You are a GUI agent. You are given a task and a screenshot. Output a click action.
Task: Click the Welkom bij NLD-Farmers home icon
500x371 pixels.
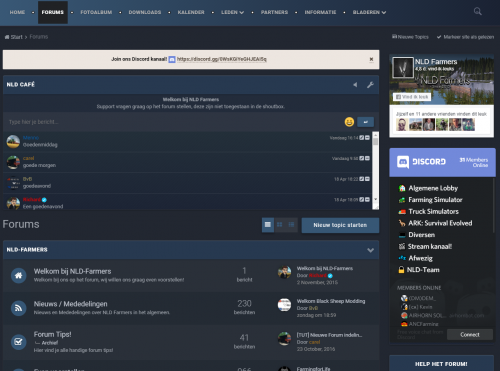[19, 275]
